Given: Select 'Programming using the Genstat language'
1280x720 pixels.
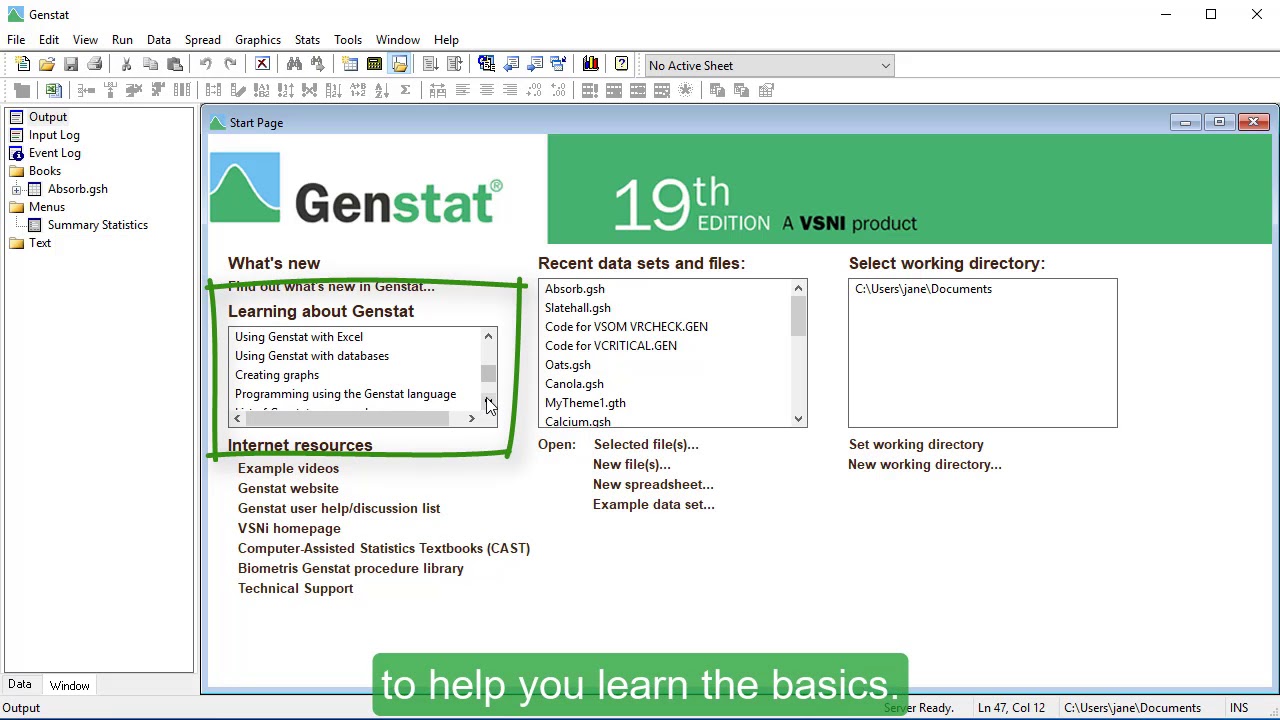Looking at the screenshot, I should coord(345,394).
